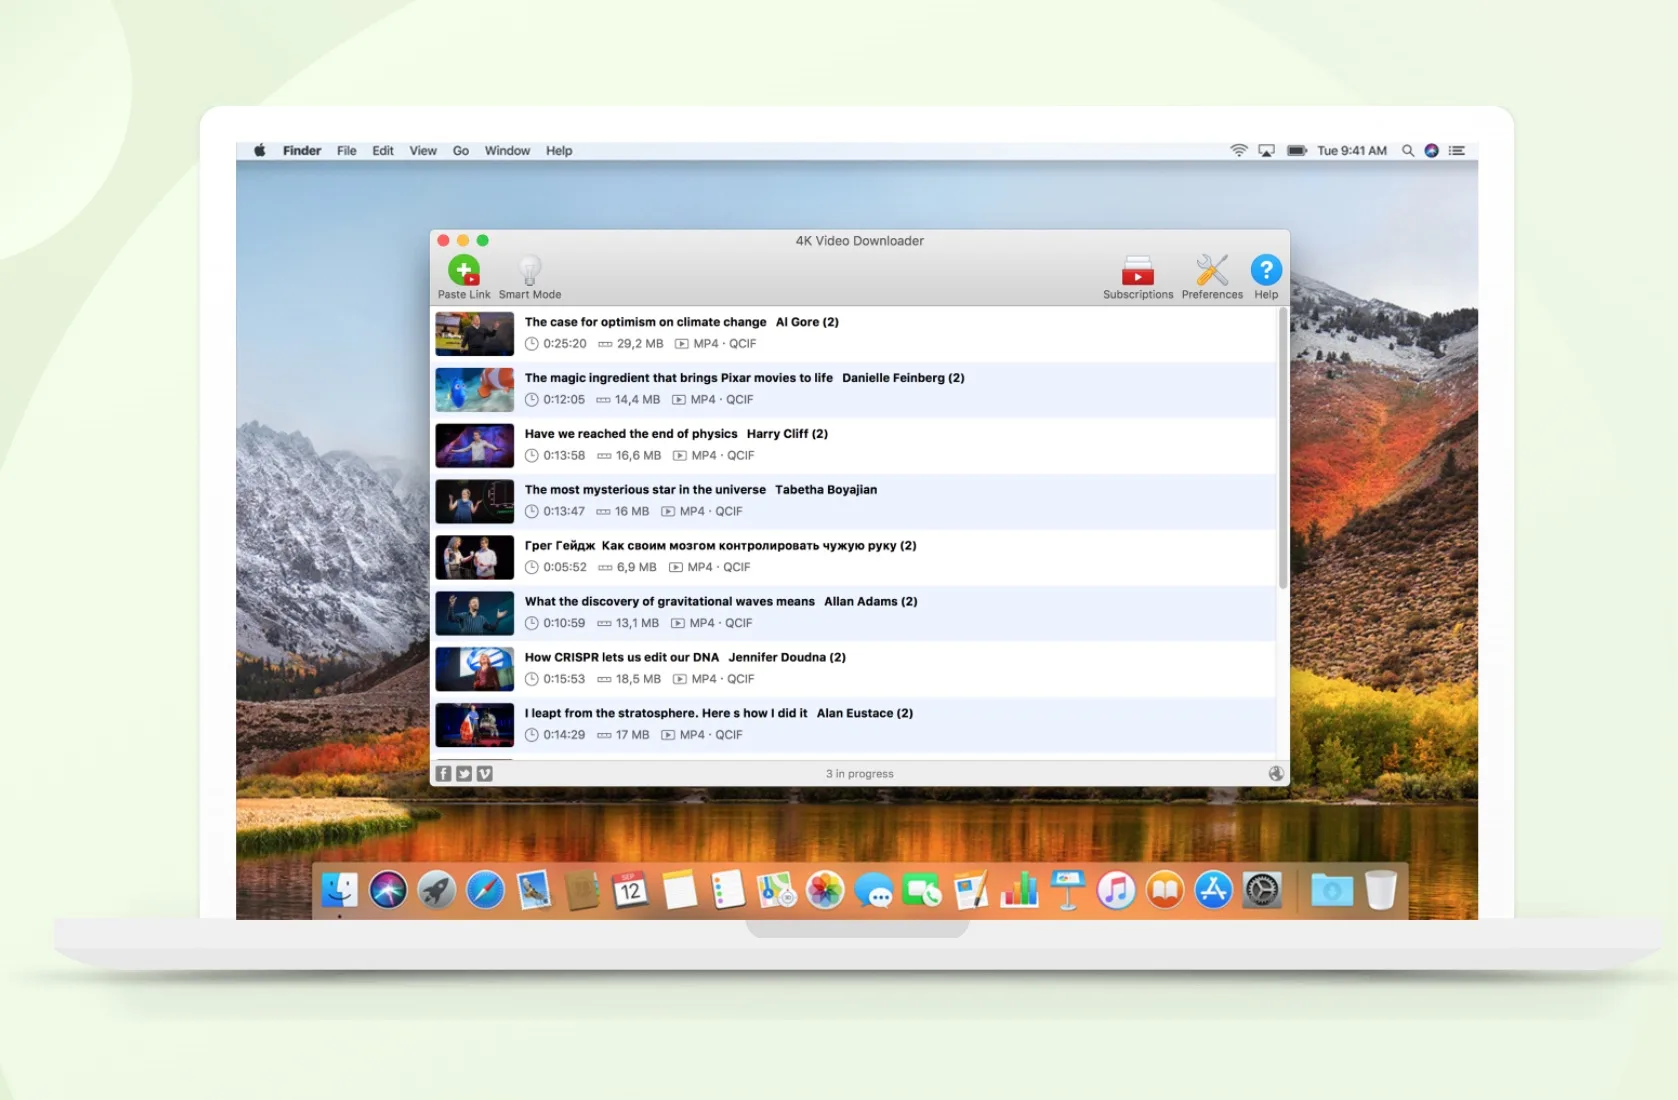Open Notes in the Dock

click(679, 889)
